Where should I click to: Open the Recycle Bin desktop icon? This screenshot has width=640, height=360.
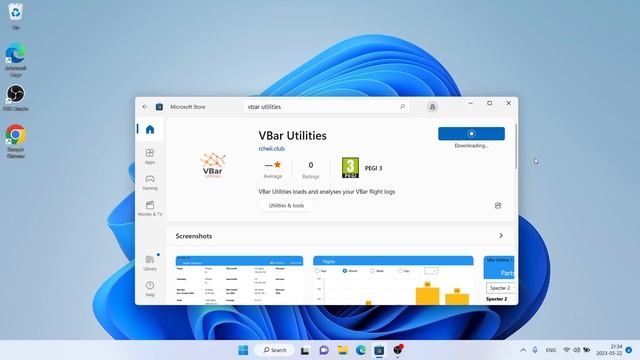(16, 16)
